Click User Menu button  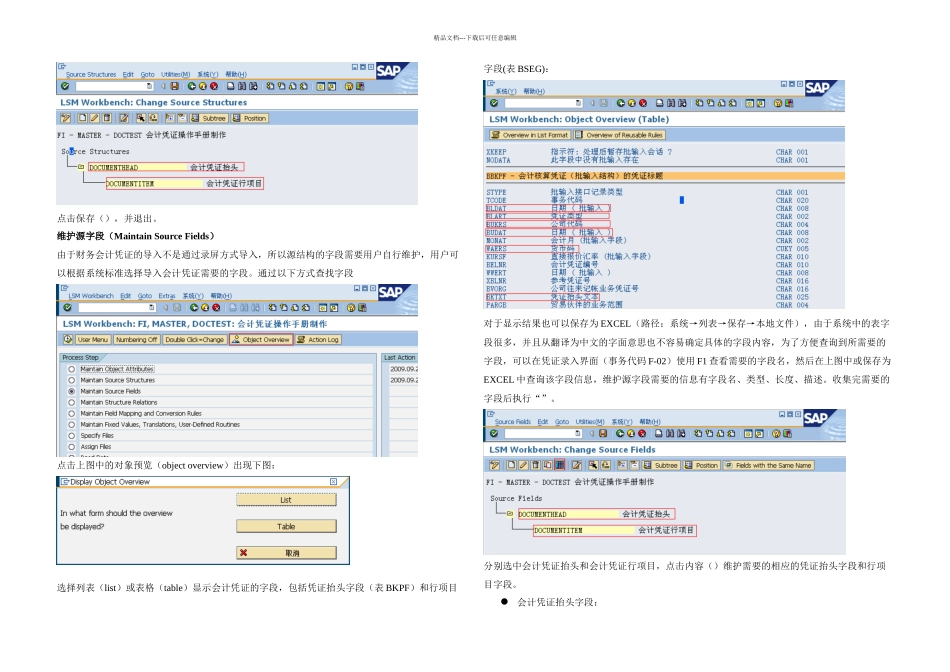[x=93, y=339]
